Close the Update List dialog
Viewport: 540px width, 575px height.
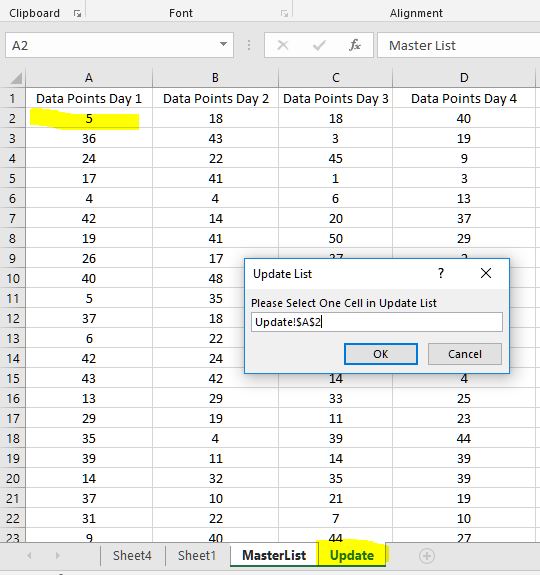[x=486, y=273]
